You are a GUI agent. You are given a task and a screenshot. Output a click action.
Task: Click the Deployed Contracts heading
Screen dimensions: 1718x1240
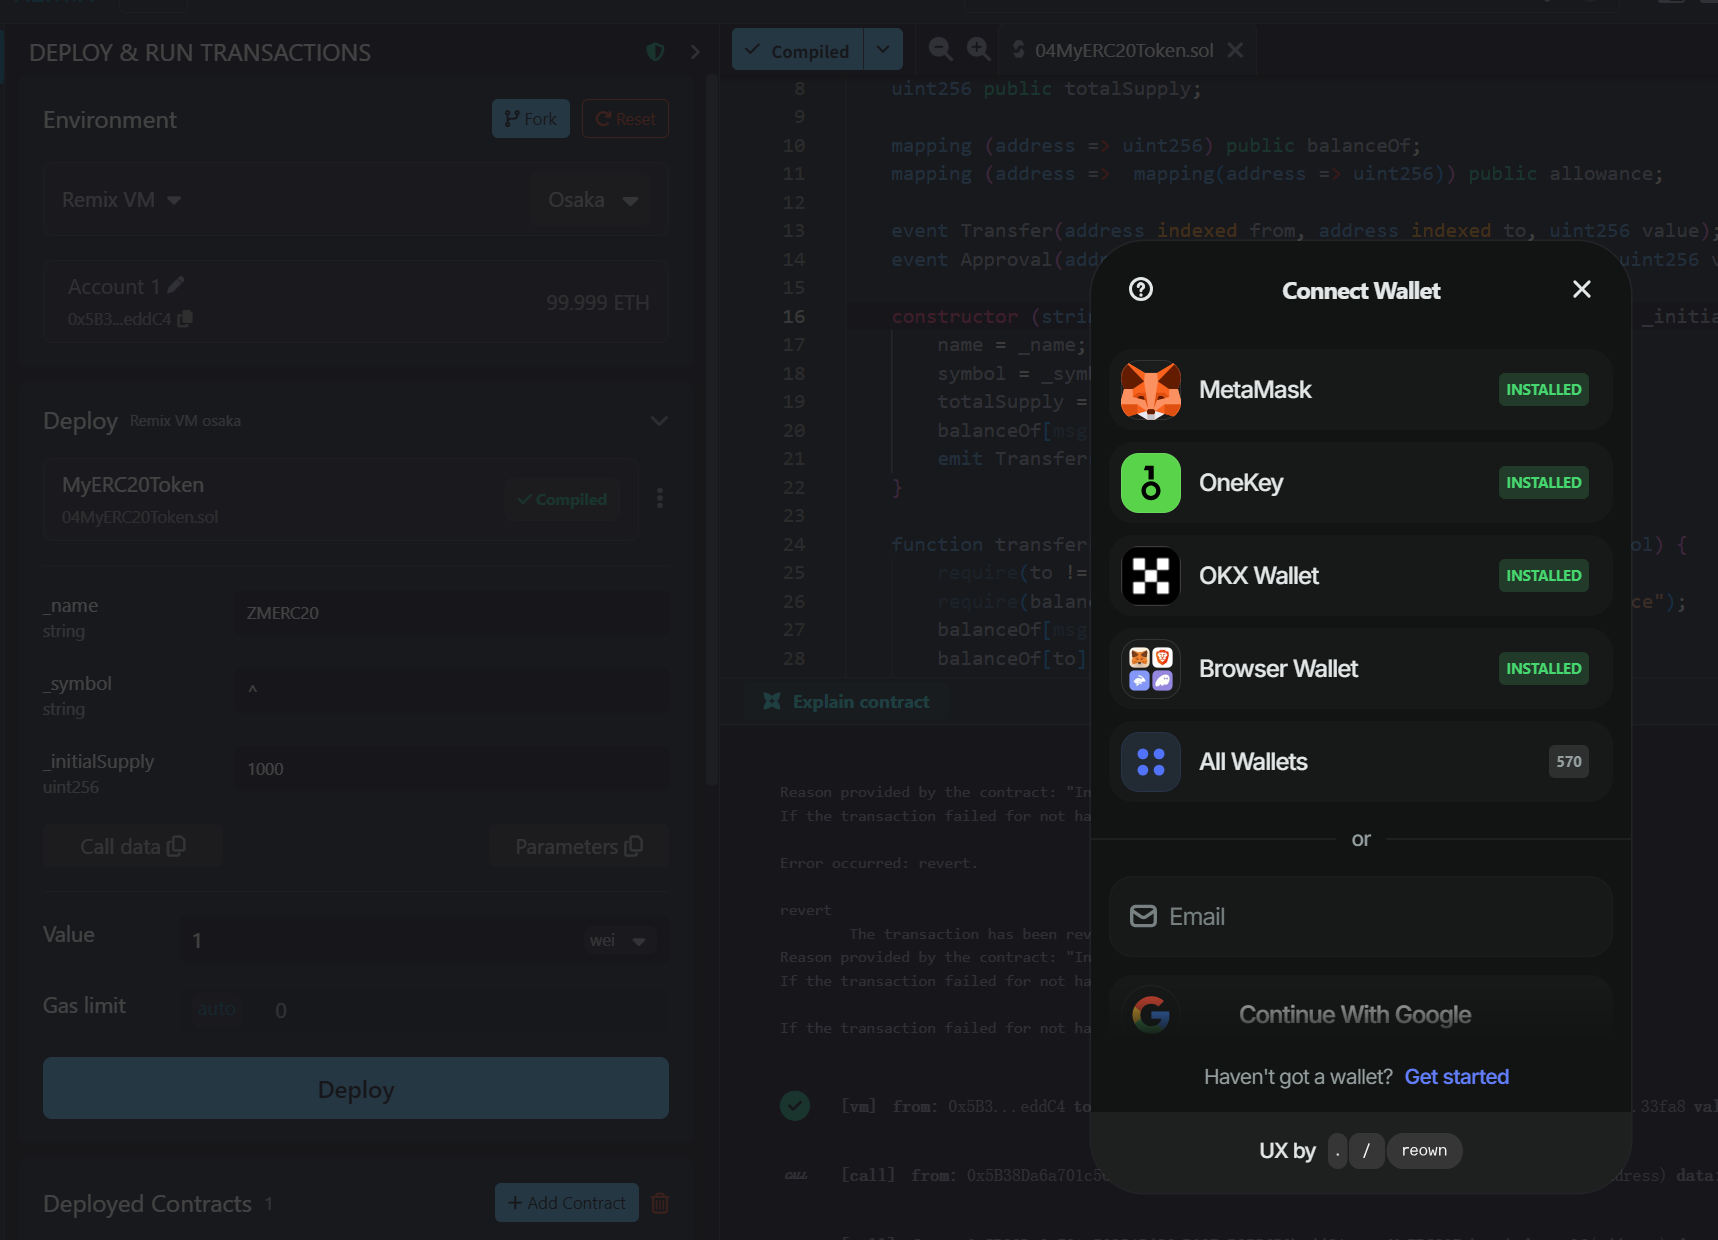coord(147,1204)
